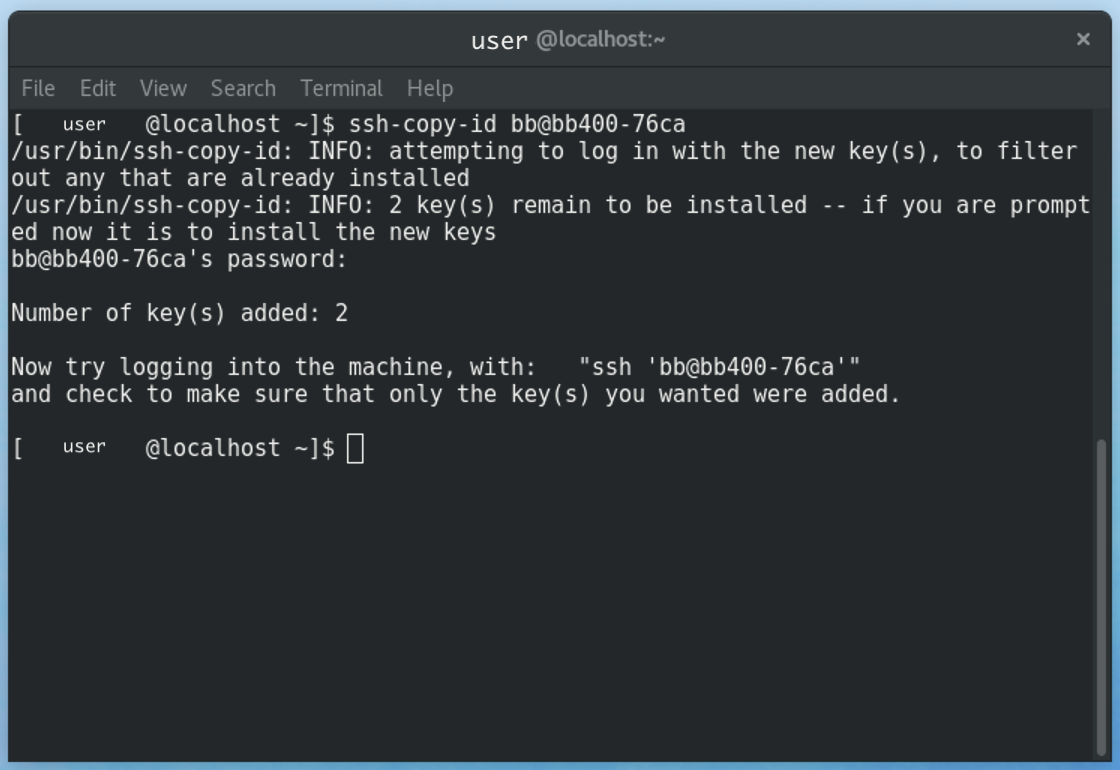This screenshot has height=770, width=1120.
Task: Open the View menu
Action: (163, 88)
